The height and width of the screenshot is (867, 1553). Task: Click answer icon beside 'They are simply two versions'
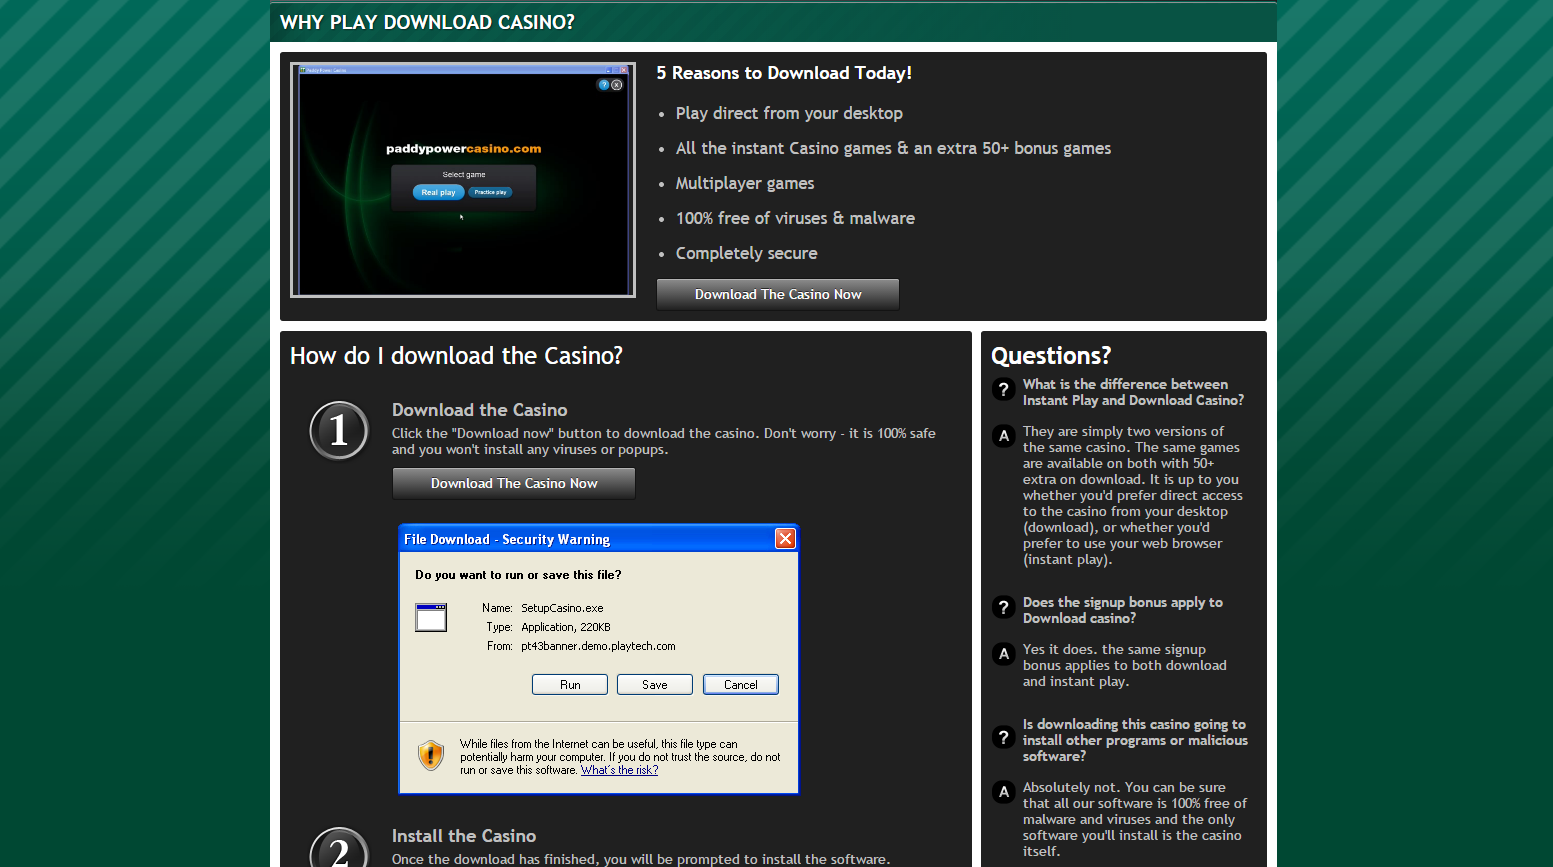coord(1004,436)
